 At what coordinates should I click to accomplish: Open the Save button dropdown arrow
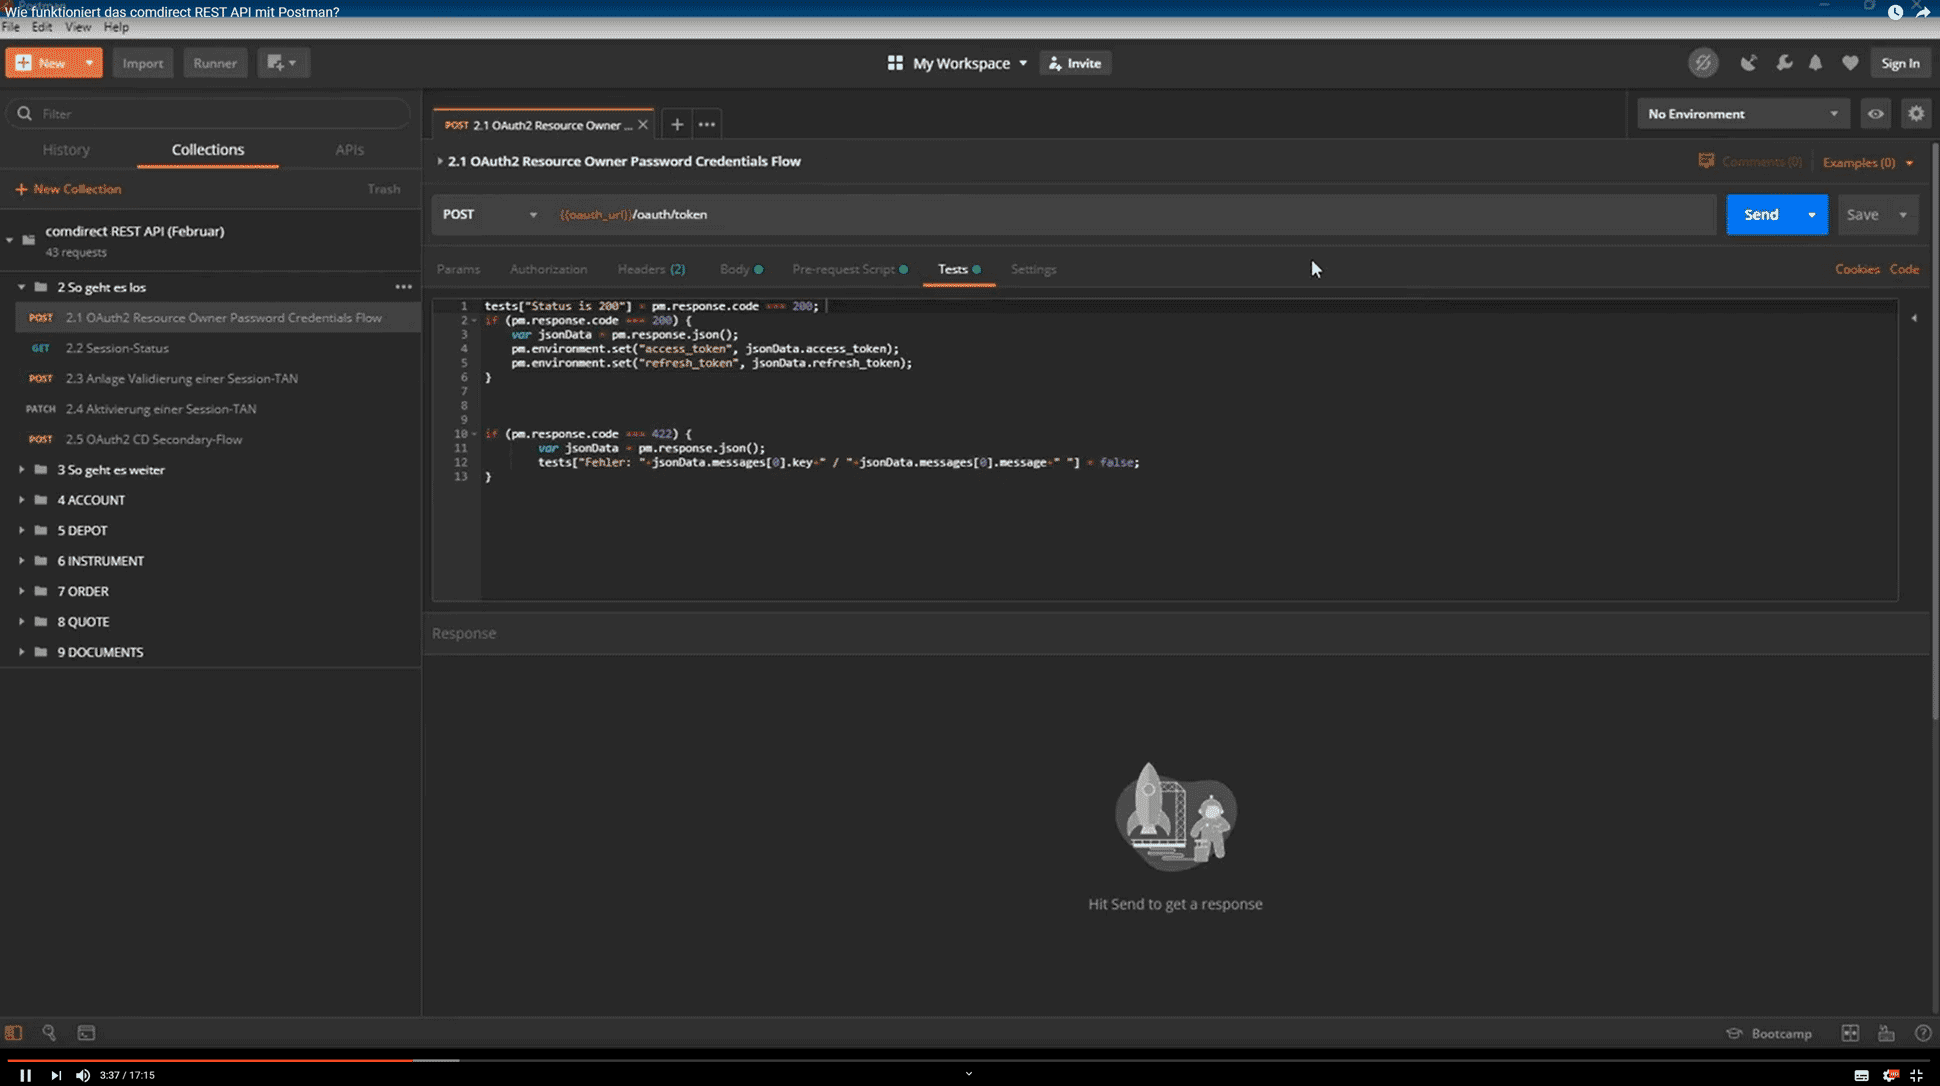pyautogui.click(x=1903, y=214)
